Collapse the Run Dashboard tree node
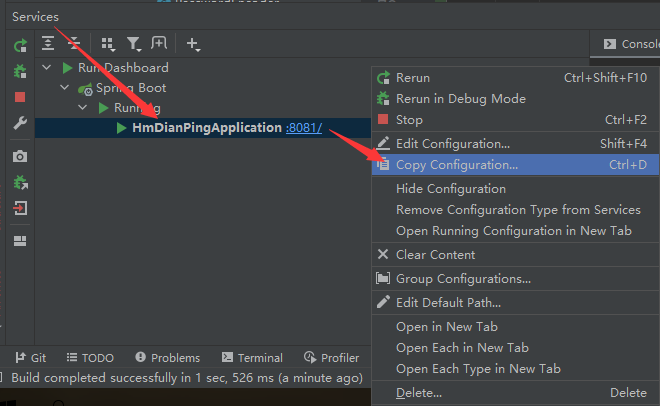Image resolution: width=660 pixels, height=406 pixels. [x=46, y=68]
